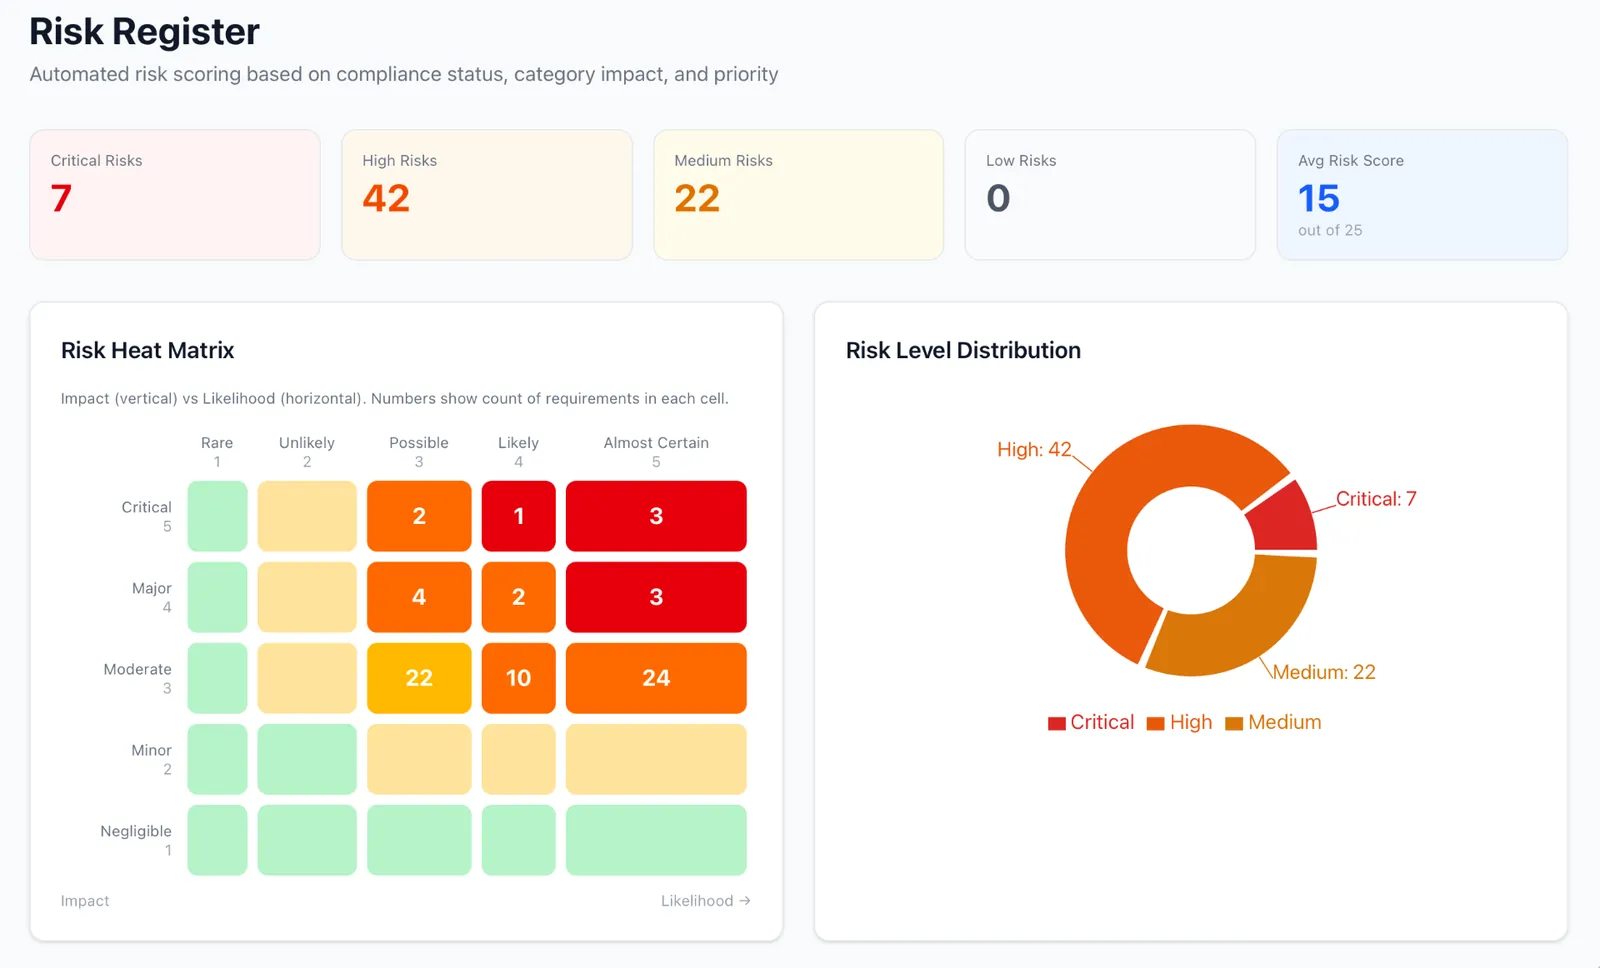The height and width of the screenshot is (968, 1600).
Task: Click the 'Risk Heat Matrix' heading
Action: (x=147, y=350)
